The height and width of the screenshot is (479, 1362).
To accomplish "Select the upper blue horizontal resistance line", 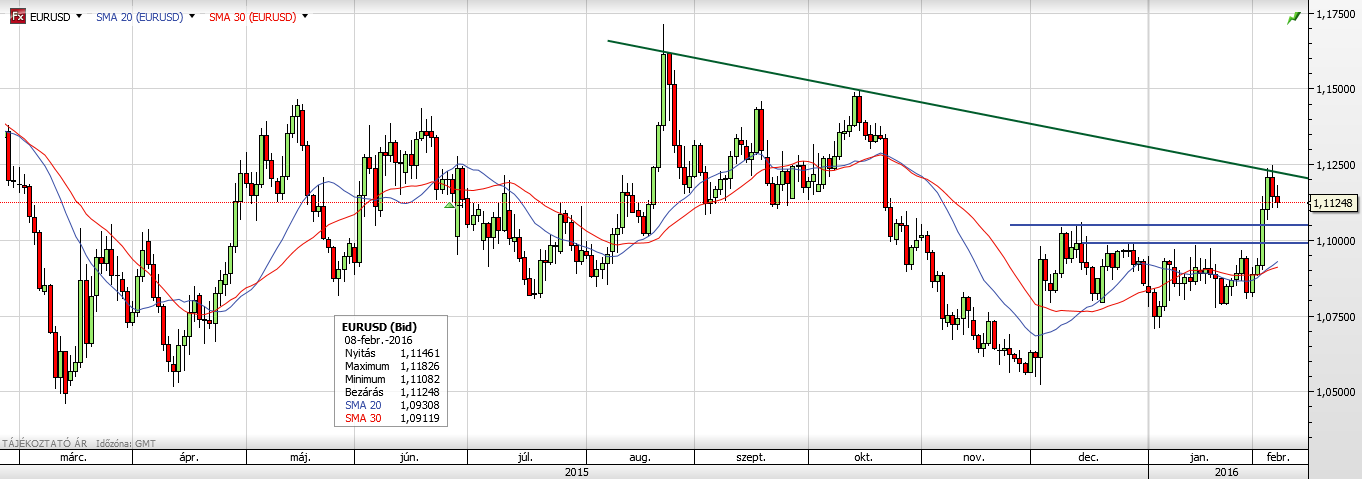I will 1158,225.
